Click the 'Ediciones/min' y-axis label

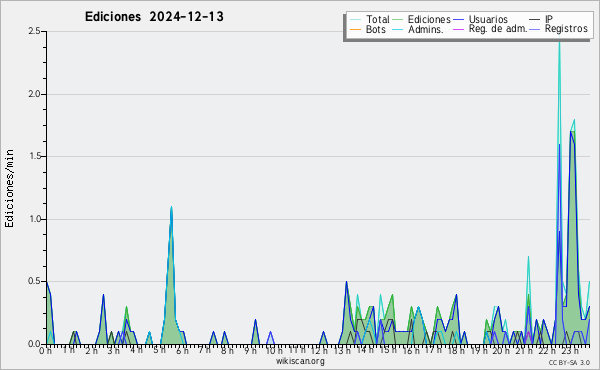(x=9, y=188)
